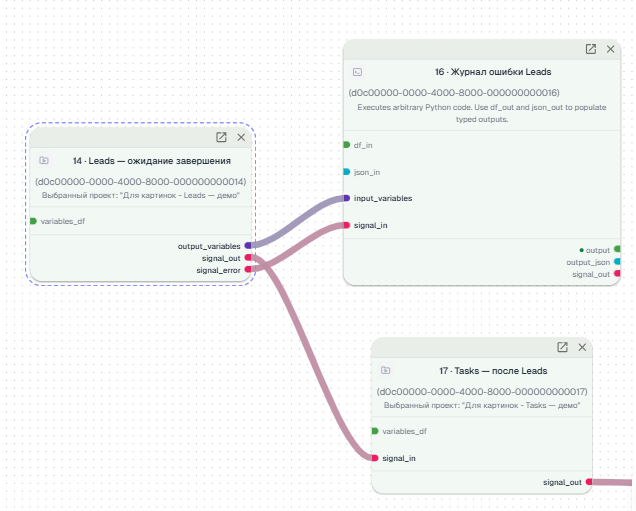The image size is (636, 511).
Task: Select json_in port on node 16
Action: (x=346, y=172)
